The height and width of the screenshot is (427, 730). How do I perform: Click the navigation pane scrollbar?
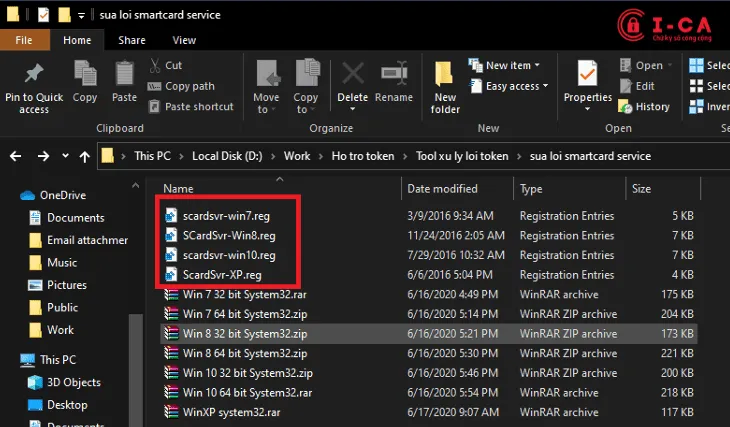(x=135, y=370)
